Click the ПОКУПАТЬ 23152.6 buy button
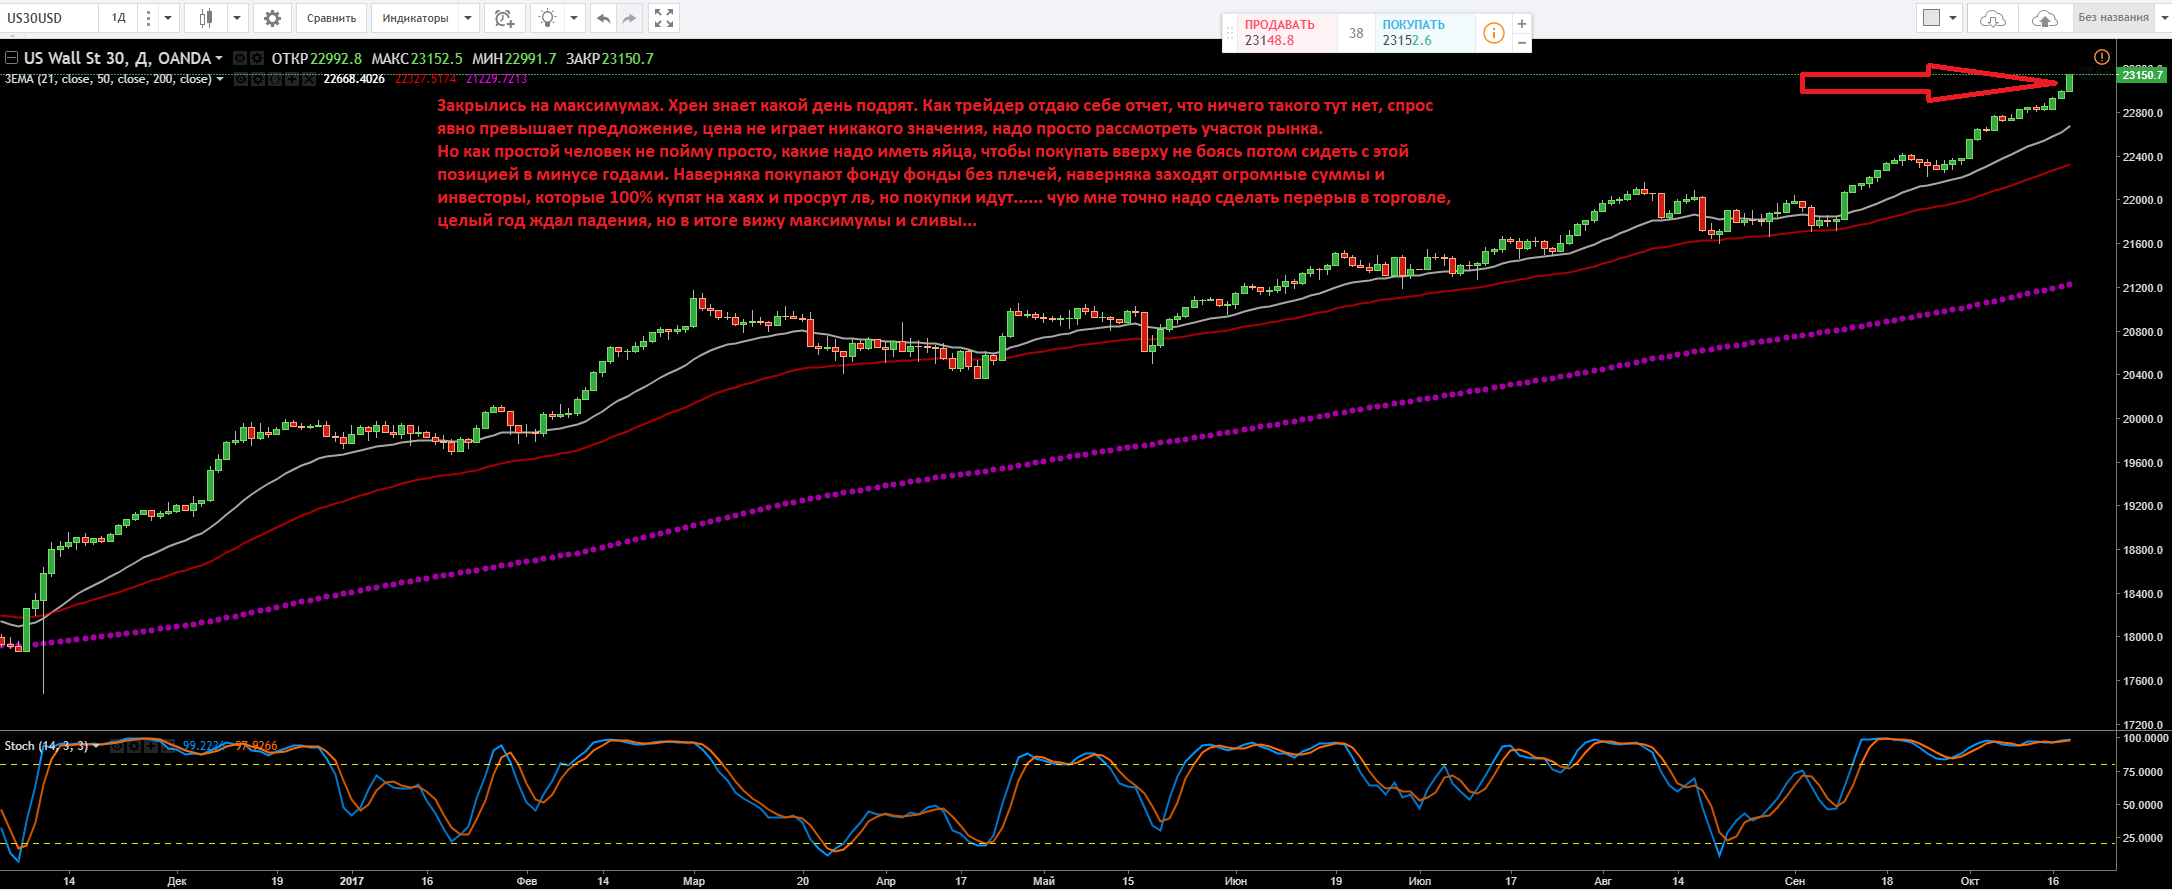2172x890 pixels. tap(1425, 33)
